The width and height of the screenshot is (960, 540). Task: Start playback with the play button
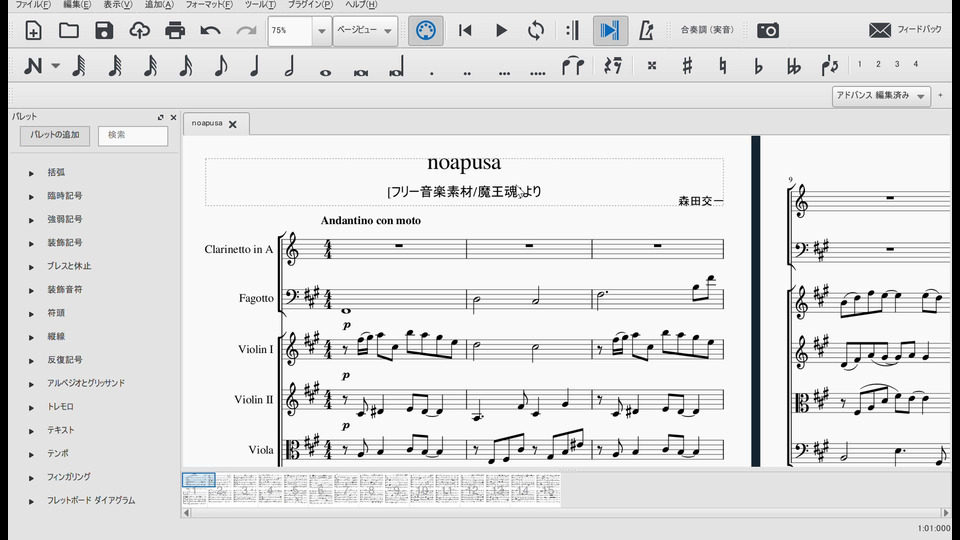point(501,30)
